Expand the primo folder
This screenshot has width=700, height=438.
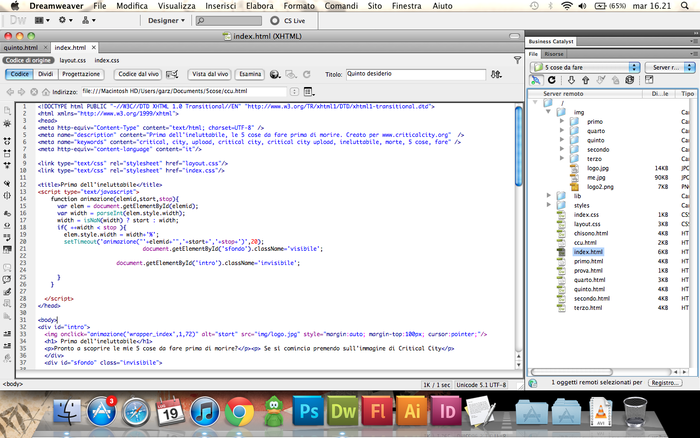pyautogui.click(x=562, y=121)
